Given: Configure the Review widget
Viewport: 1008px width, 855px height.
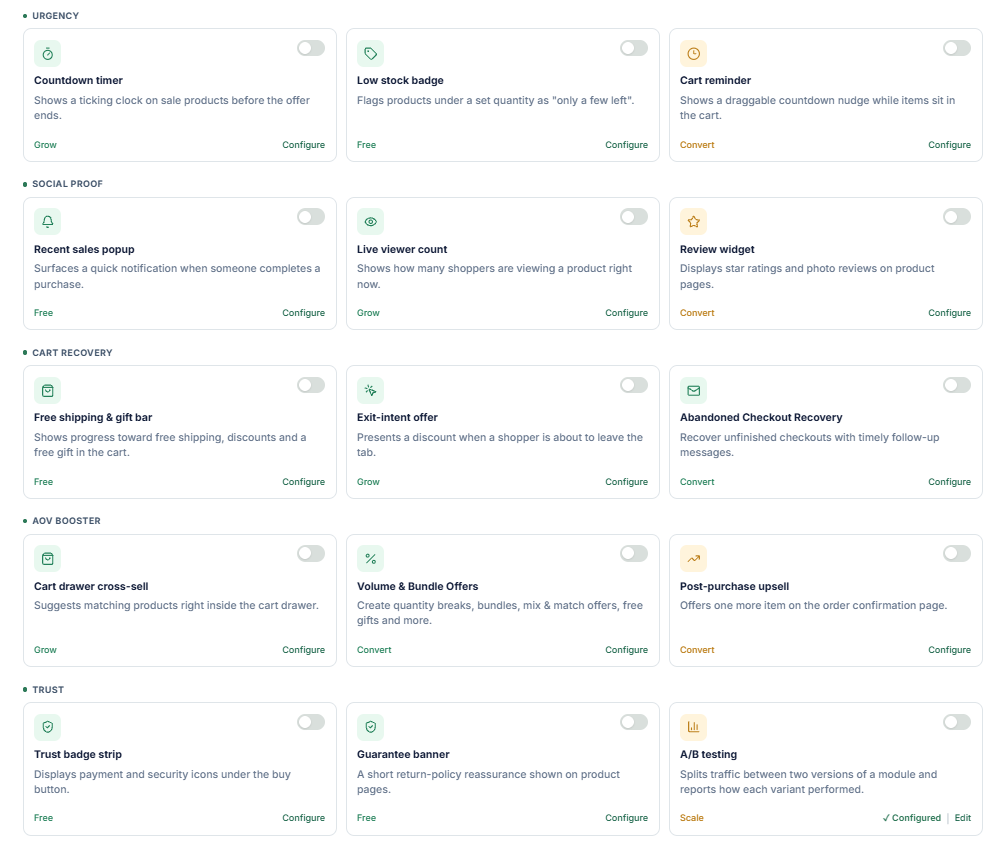Looking at the screenshot, I should click(950, 313).
